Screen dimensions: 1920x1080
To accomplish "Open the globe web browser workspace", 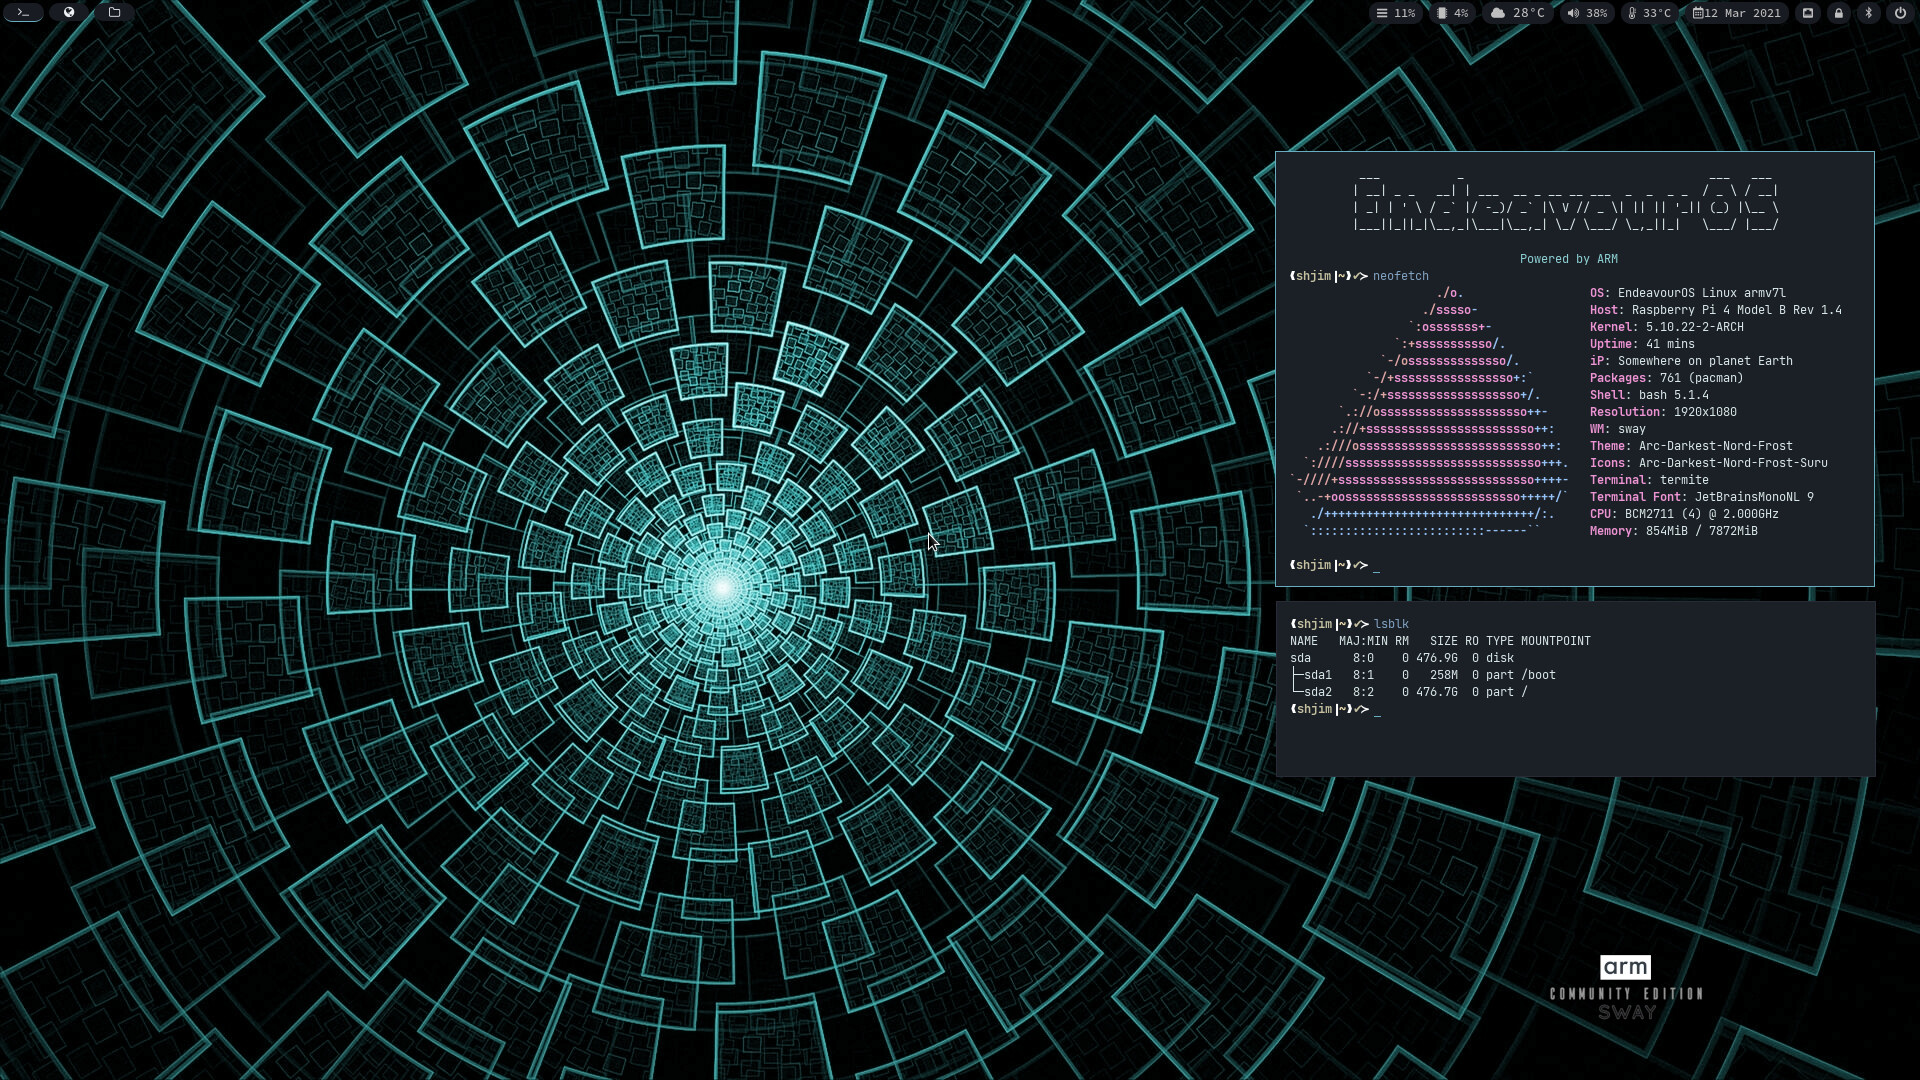I will click(x=69, y=13).
